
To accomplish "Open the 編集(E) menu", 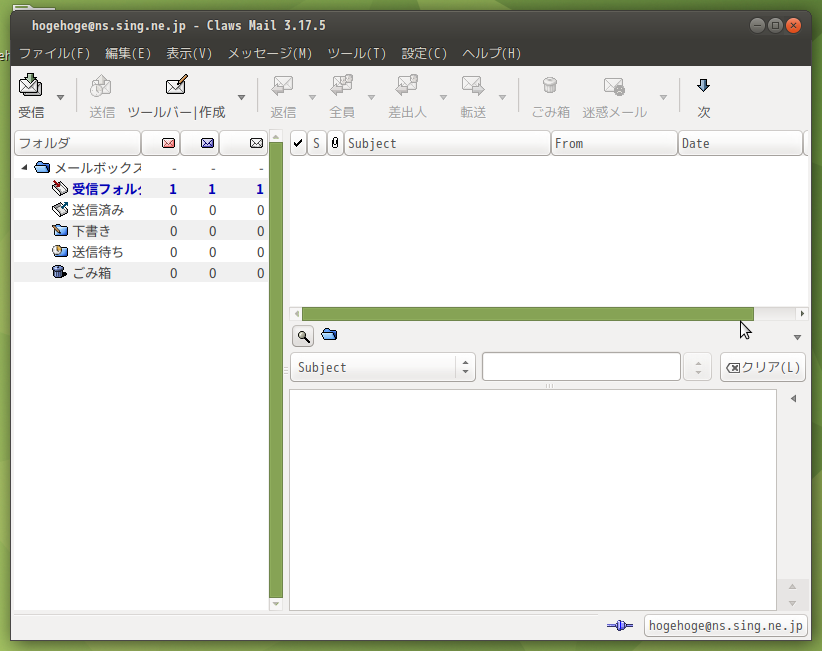I will (x=128, y=53).
